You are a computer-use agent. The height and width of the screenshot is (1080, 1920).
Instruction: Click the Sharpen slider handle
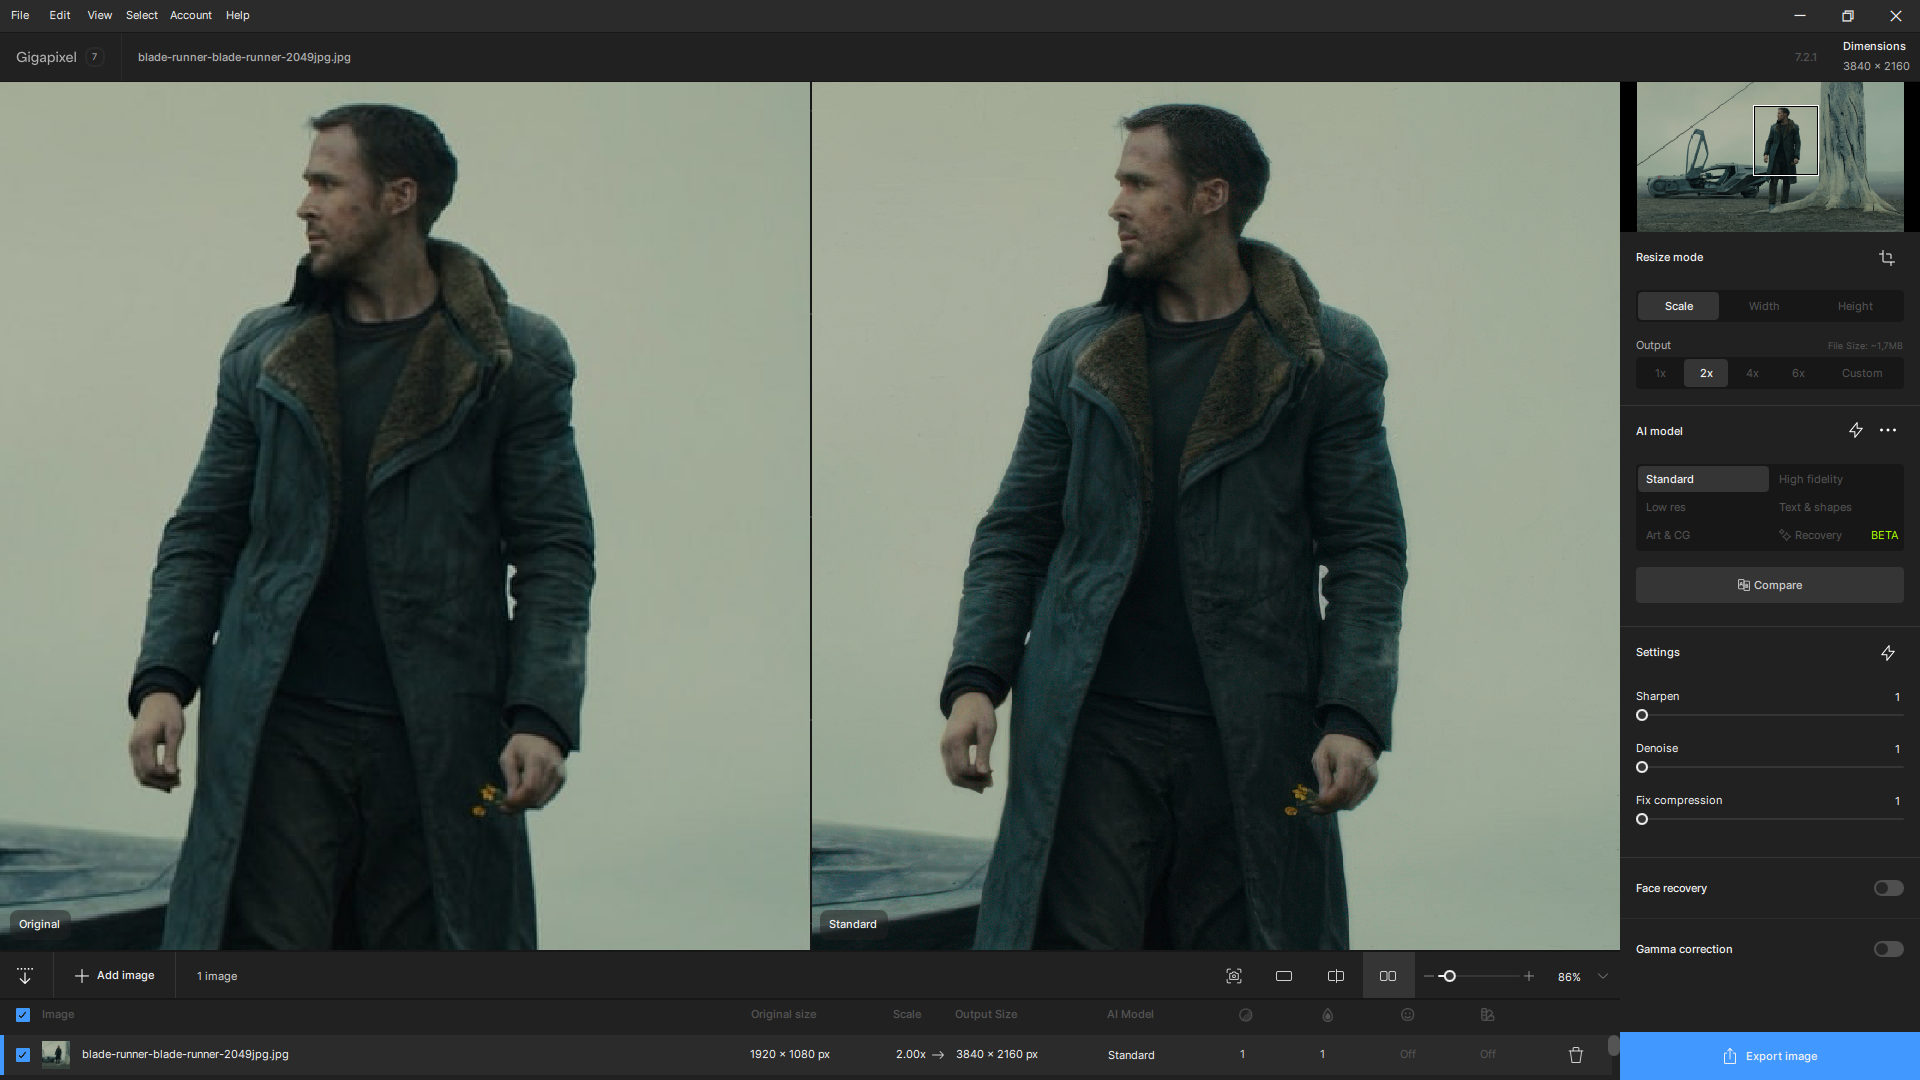pos(1642,715)
